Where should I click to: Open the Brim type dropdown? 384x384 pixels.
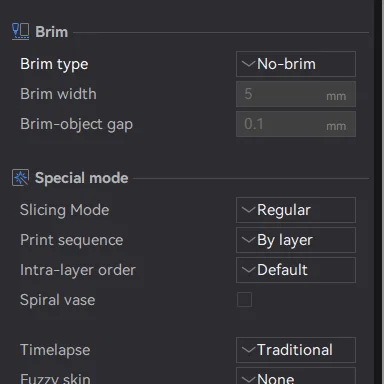296,64
